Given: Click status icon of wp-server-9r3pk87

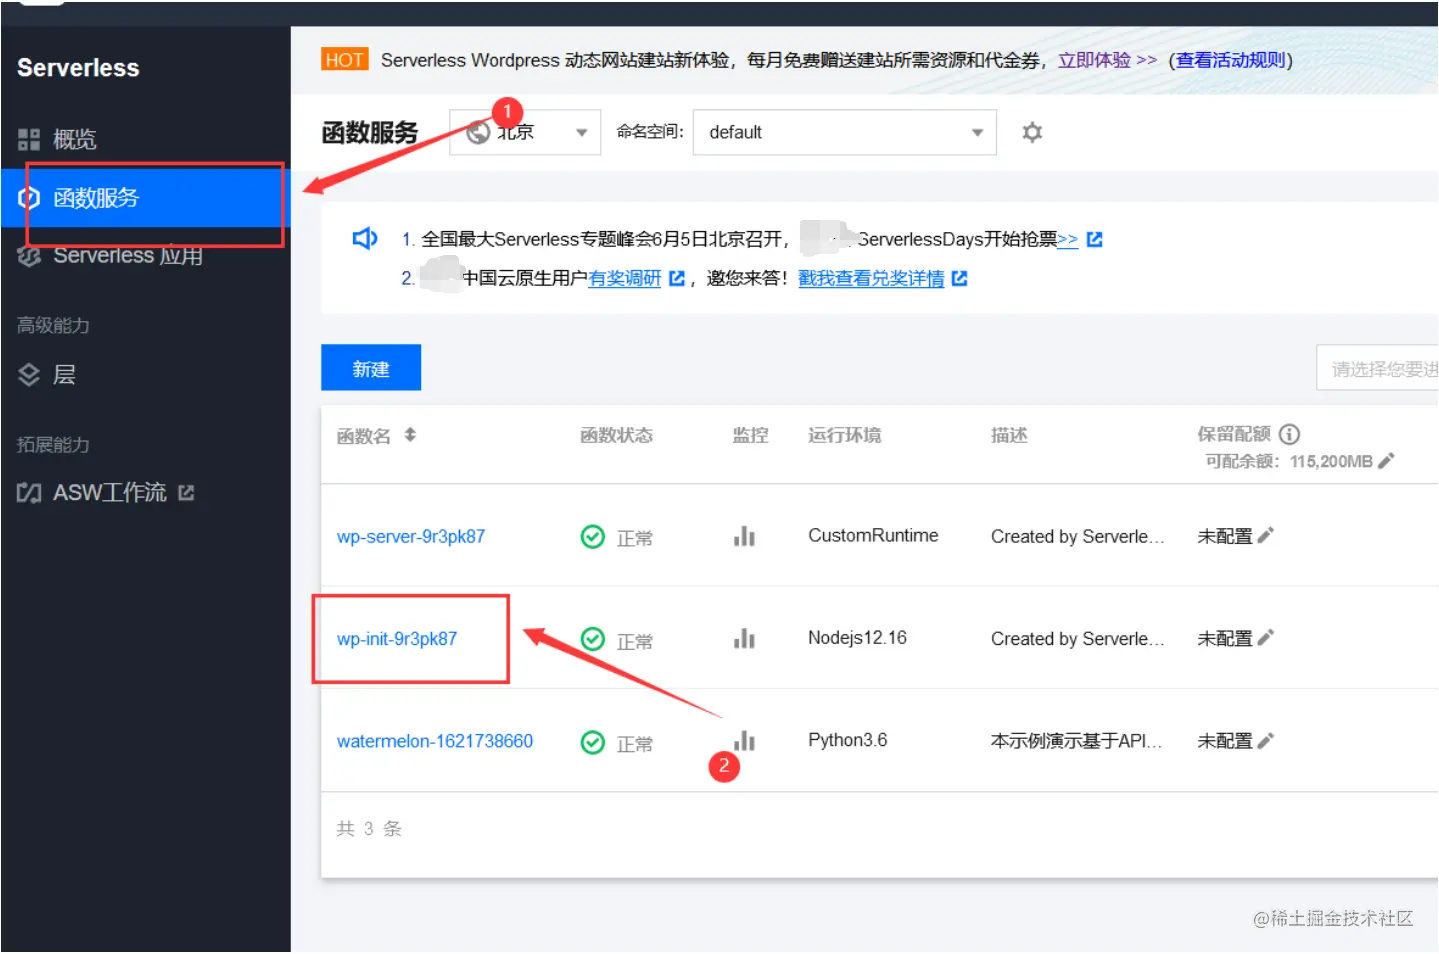Looking at the screenshot, I should tap(593, 537).
